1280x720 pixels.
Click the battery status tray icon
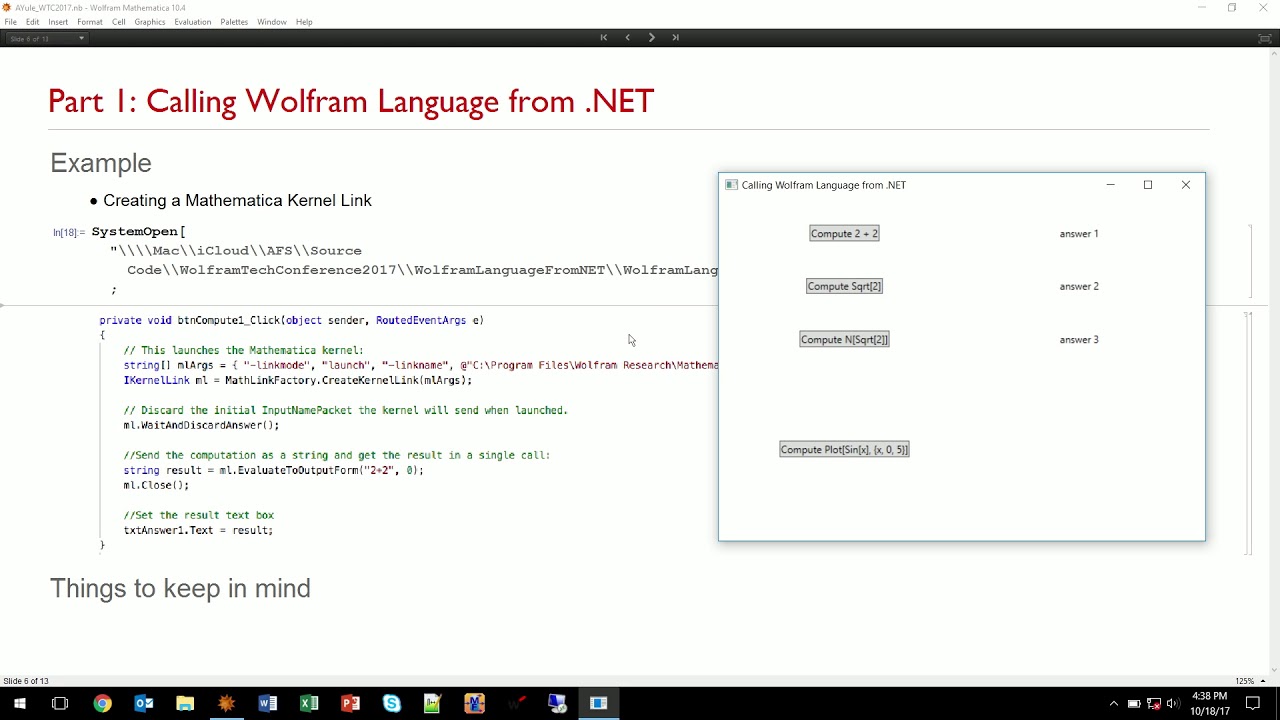(1134, 703)
